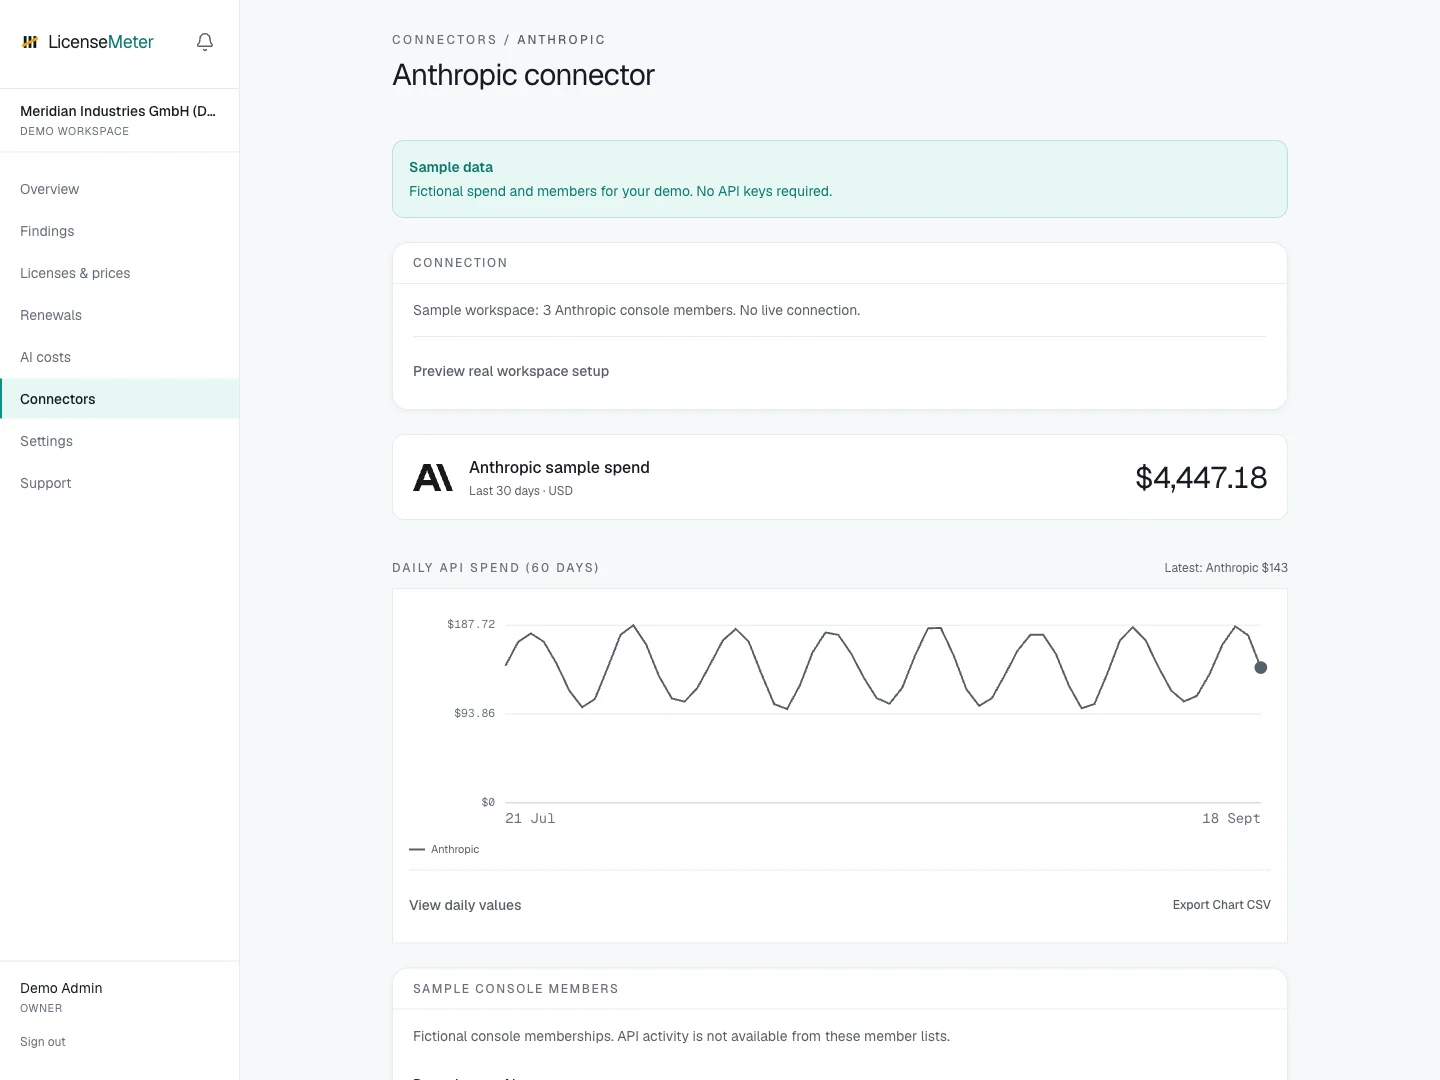This screenshot has width=1440, height=1080.
Task: Toggle Anthropic series in chart legend
Action: (444, 849)
